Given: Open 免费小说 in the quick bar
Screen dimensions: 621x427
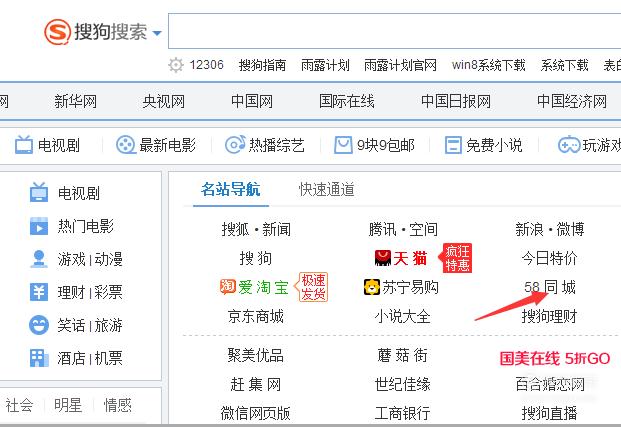Looking at the screenshot, I should tap(494, 145).
